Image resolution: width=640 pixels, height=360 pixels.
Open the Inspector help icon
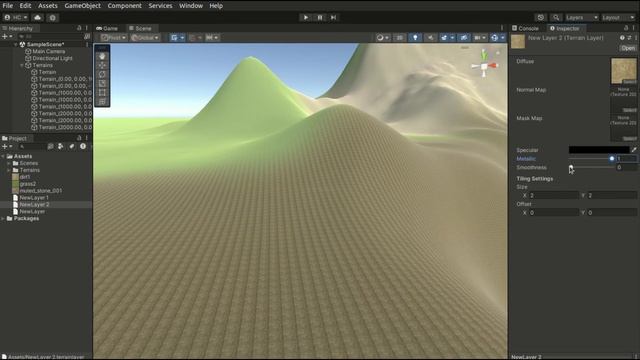pyautogui.click(x=622, y=38)
